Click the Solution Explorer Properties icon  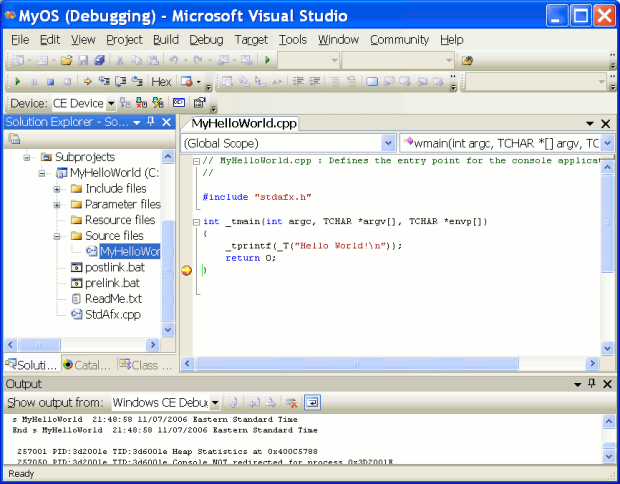click(14, 138)
